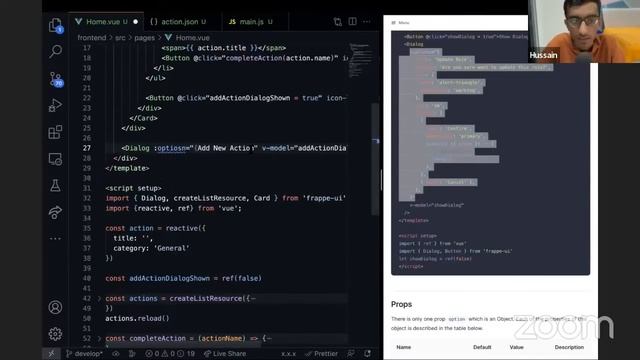Select pages in breadcrumb path
The height and width of the screenshot is (360, 640).
[x=144, y=38]
